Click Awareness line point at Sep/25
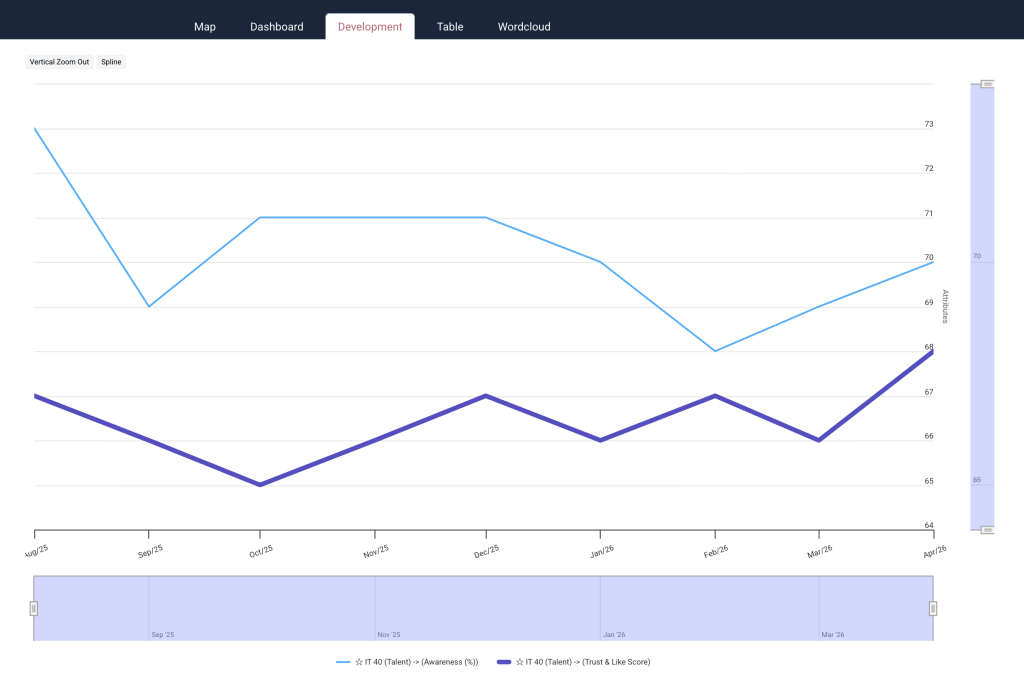1024x688 pixels. pos(149,306)
